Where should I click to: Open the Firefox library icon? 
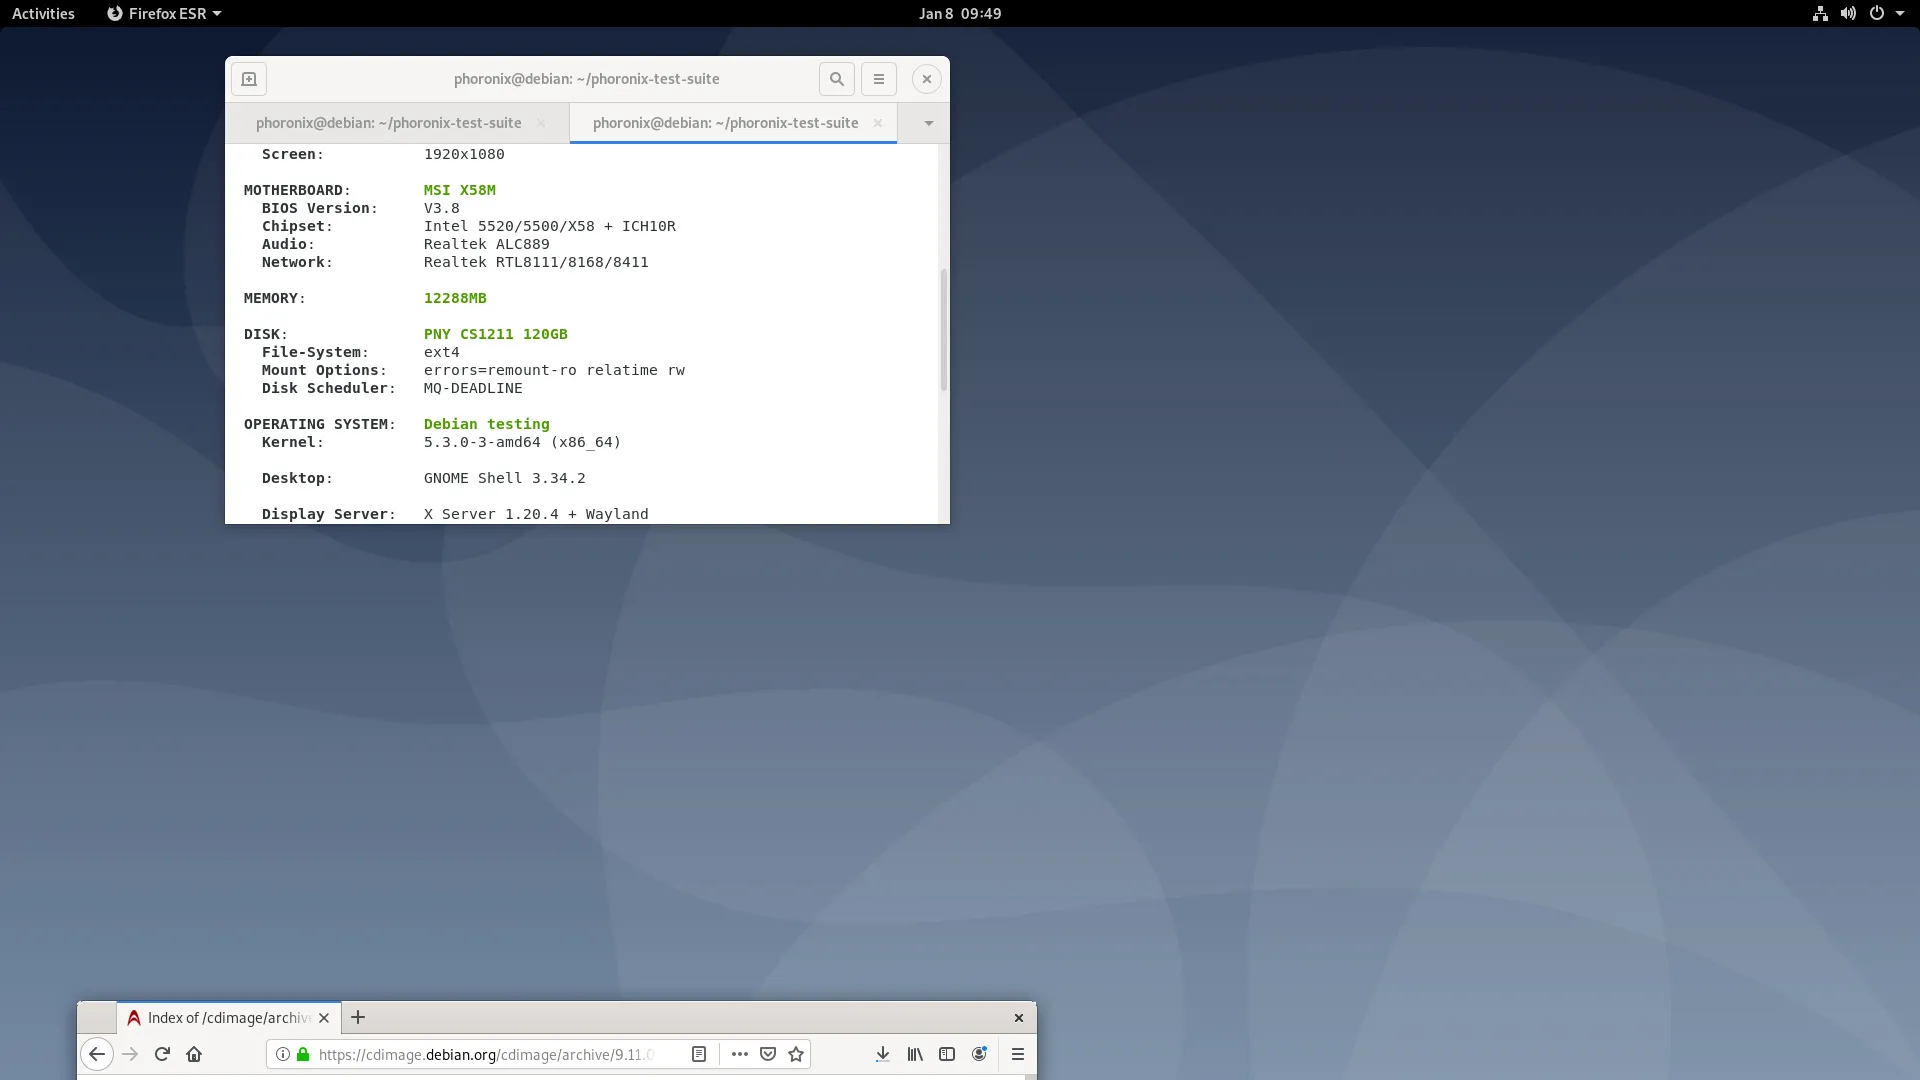(915, 1054)
